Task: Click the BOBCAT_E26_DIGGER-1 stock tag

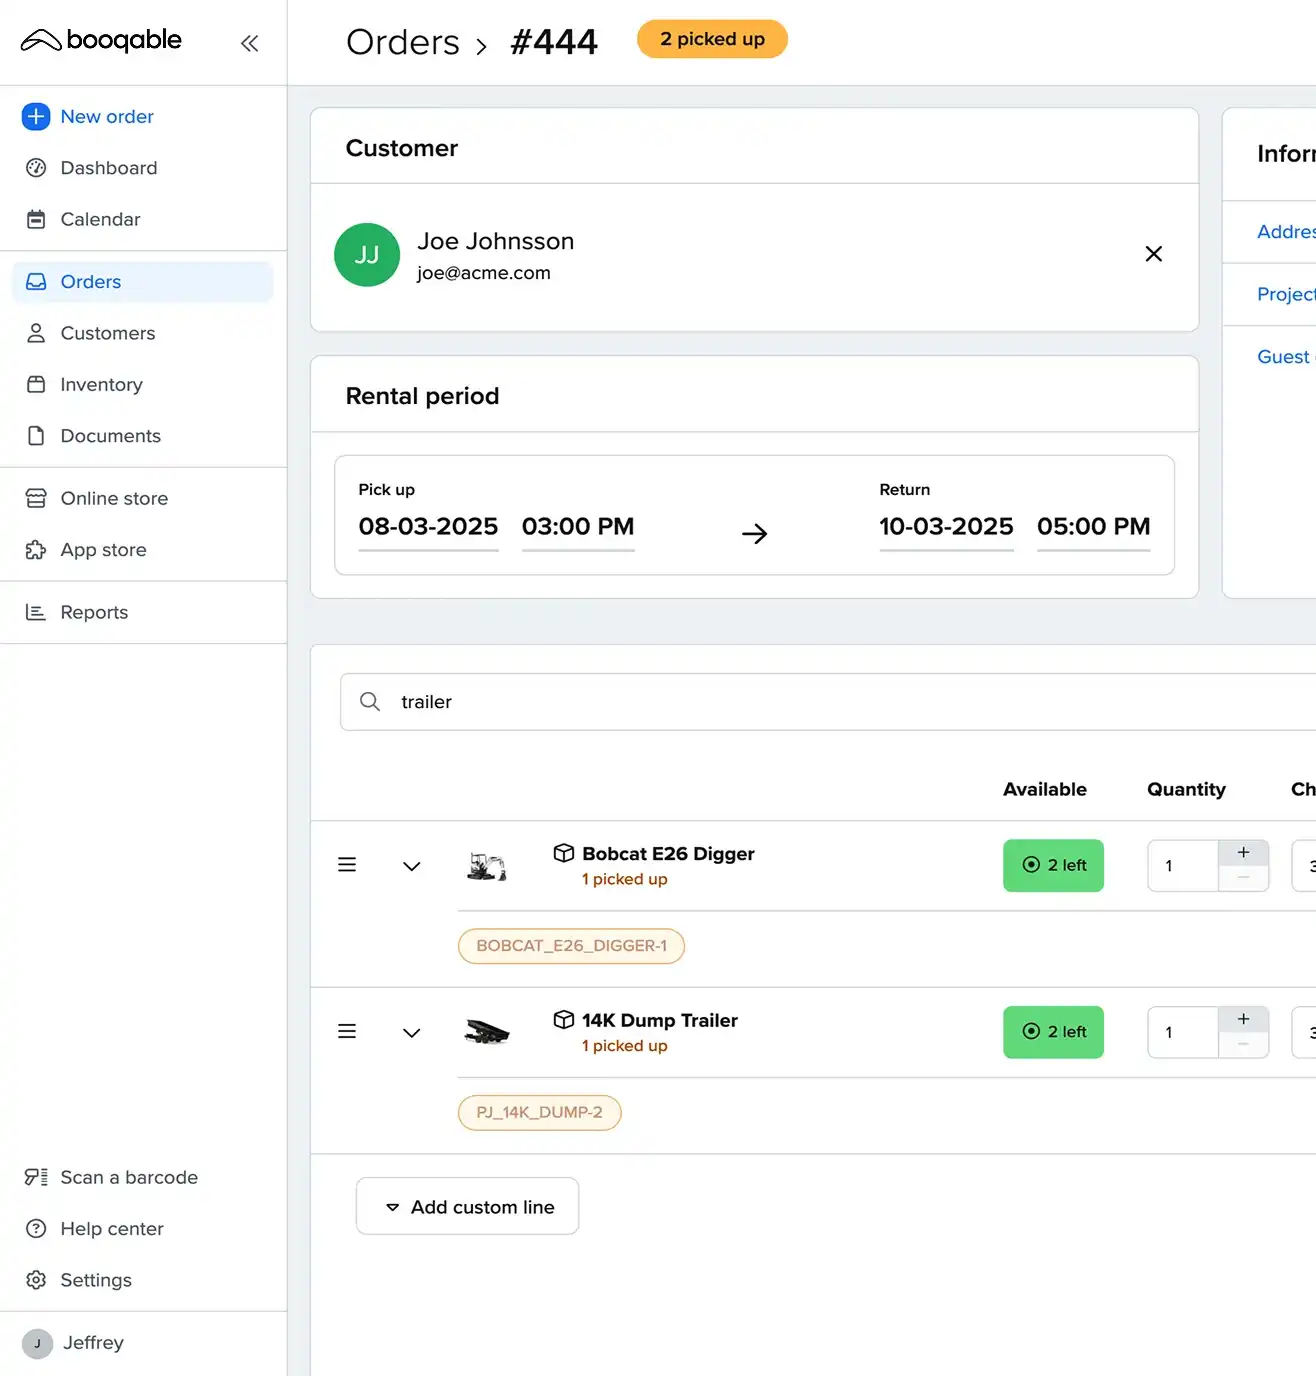Action: click(x=571, y=946)
